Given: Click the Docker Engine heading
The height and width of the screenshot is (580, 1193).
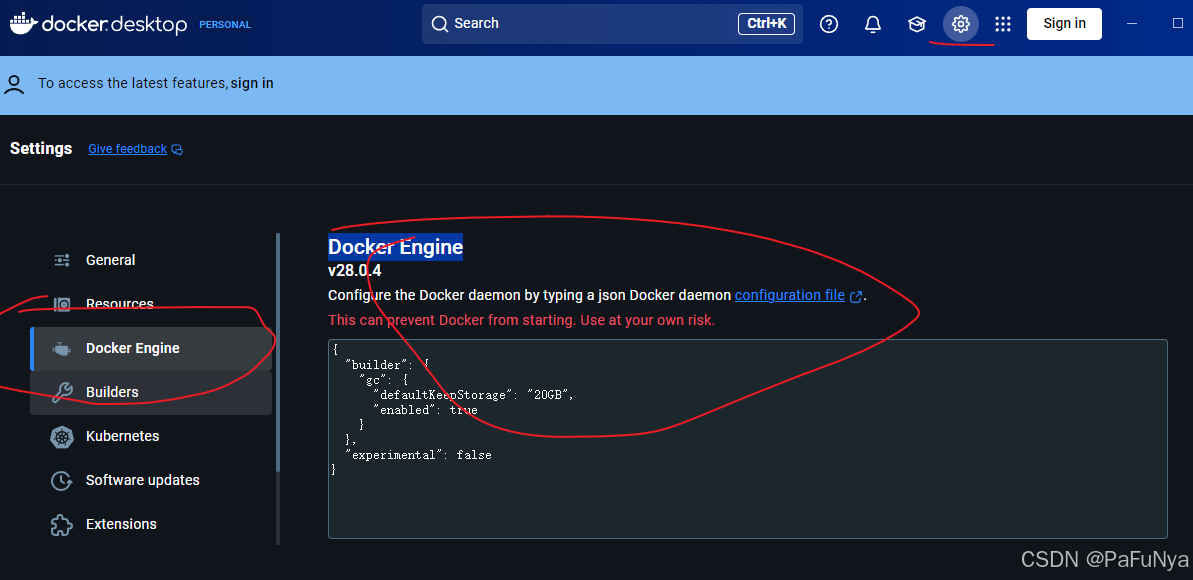Looking at the screenshot, I should (396, 247).
